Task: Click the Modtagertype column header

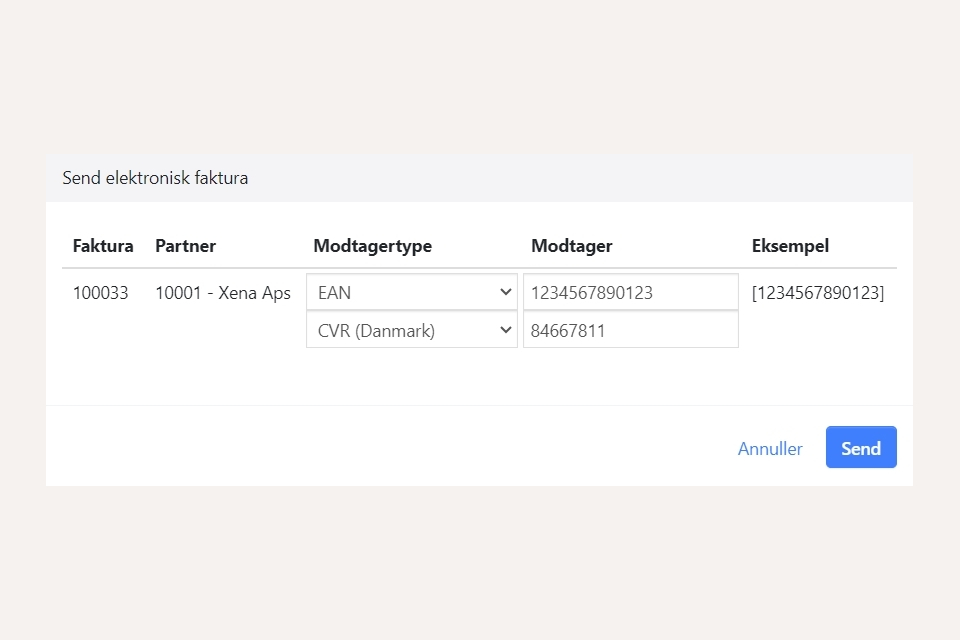Action: click(372, 246)
